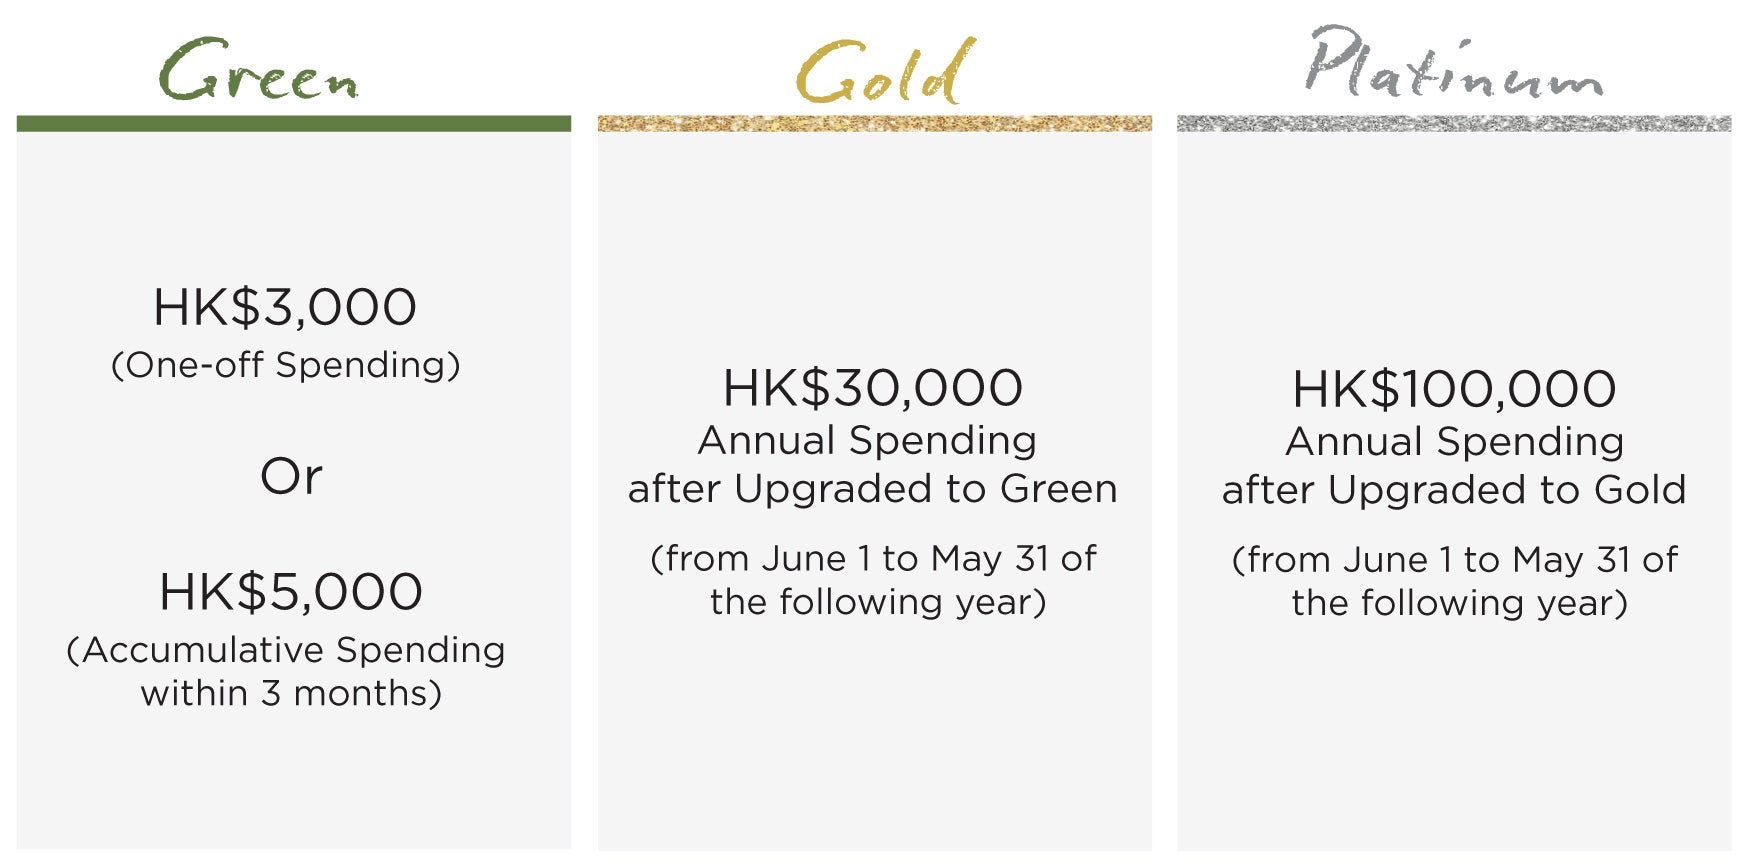The image size is (1744, 864).
Task: Click the Or separator text
Action: (x=291, y=476)
